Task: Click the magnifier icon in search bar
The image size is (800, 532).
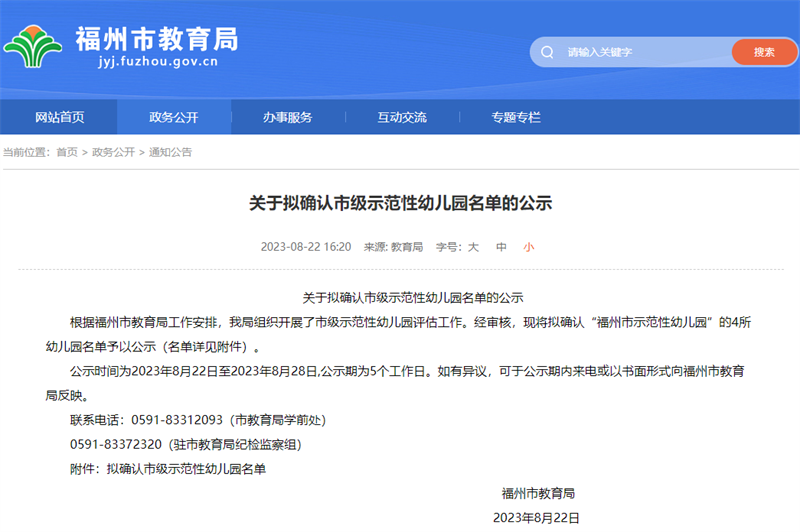Action: [547, 52]
